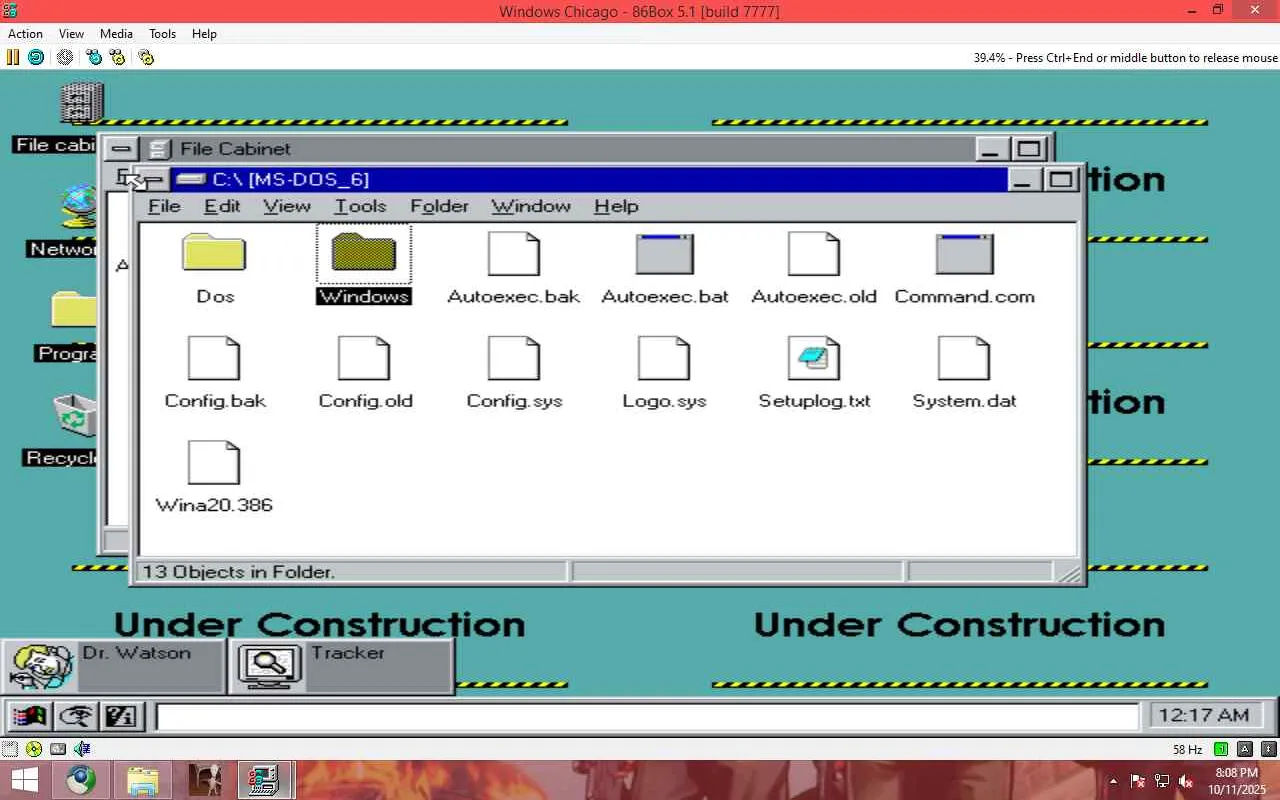Click the 86Box ACPI shutdown icon
Image resolution: width=1280 pixels, height=800 pixels.
[x=65, y=57]
